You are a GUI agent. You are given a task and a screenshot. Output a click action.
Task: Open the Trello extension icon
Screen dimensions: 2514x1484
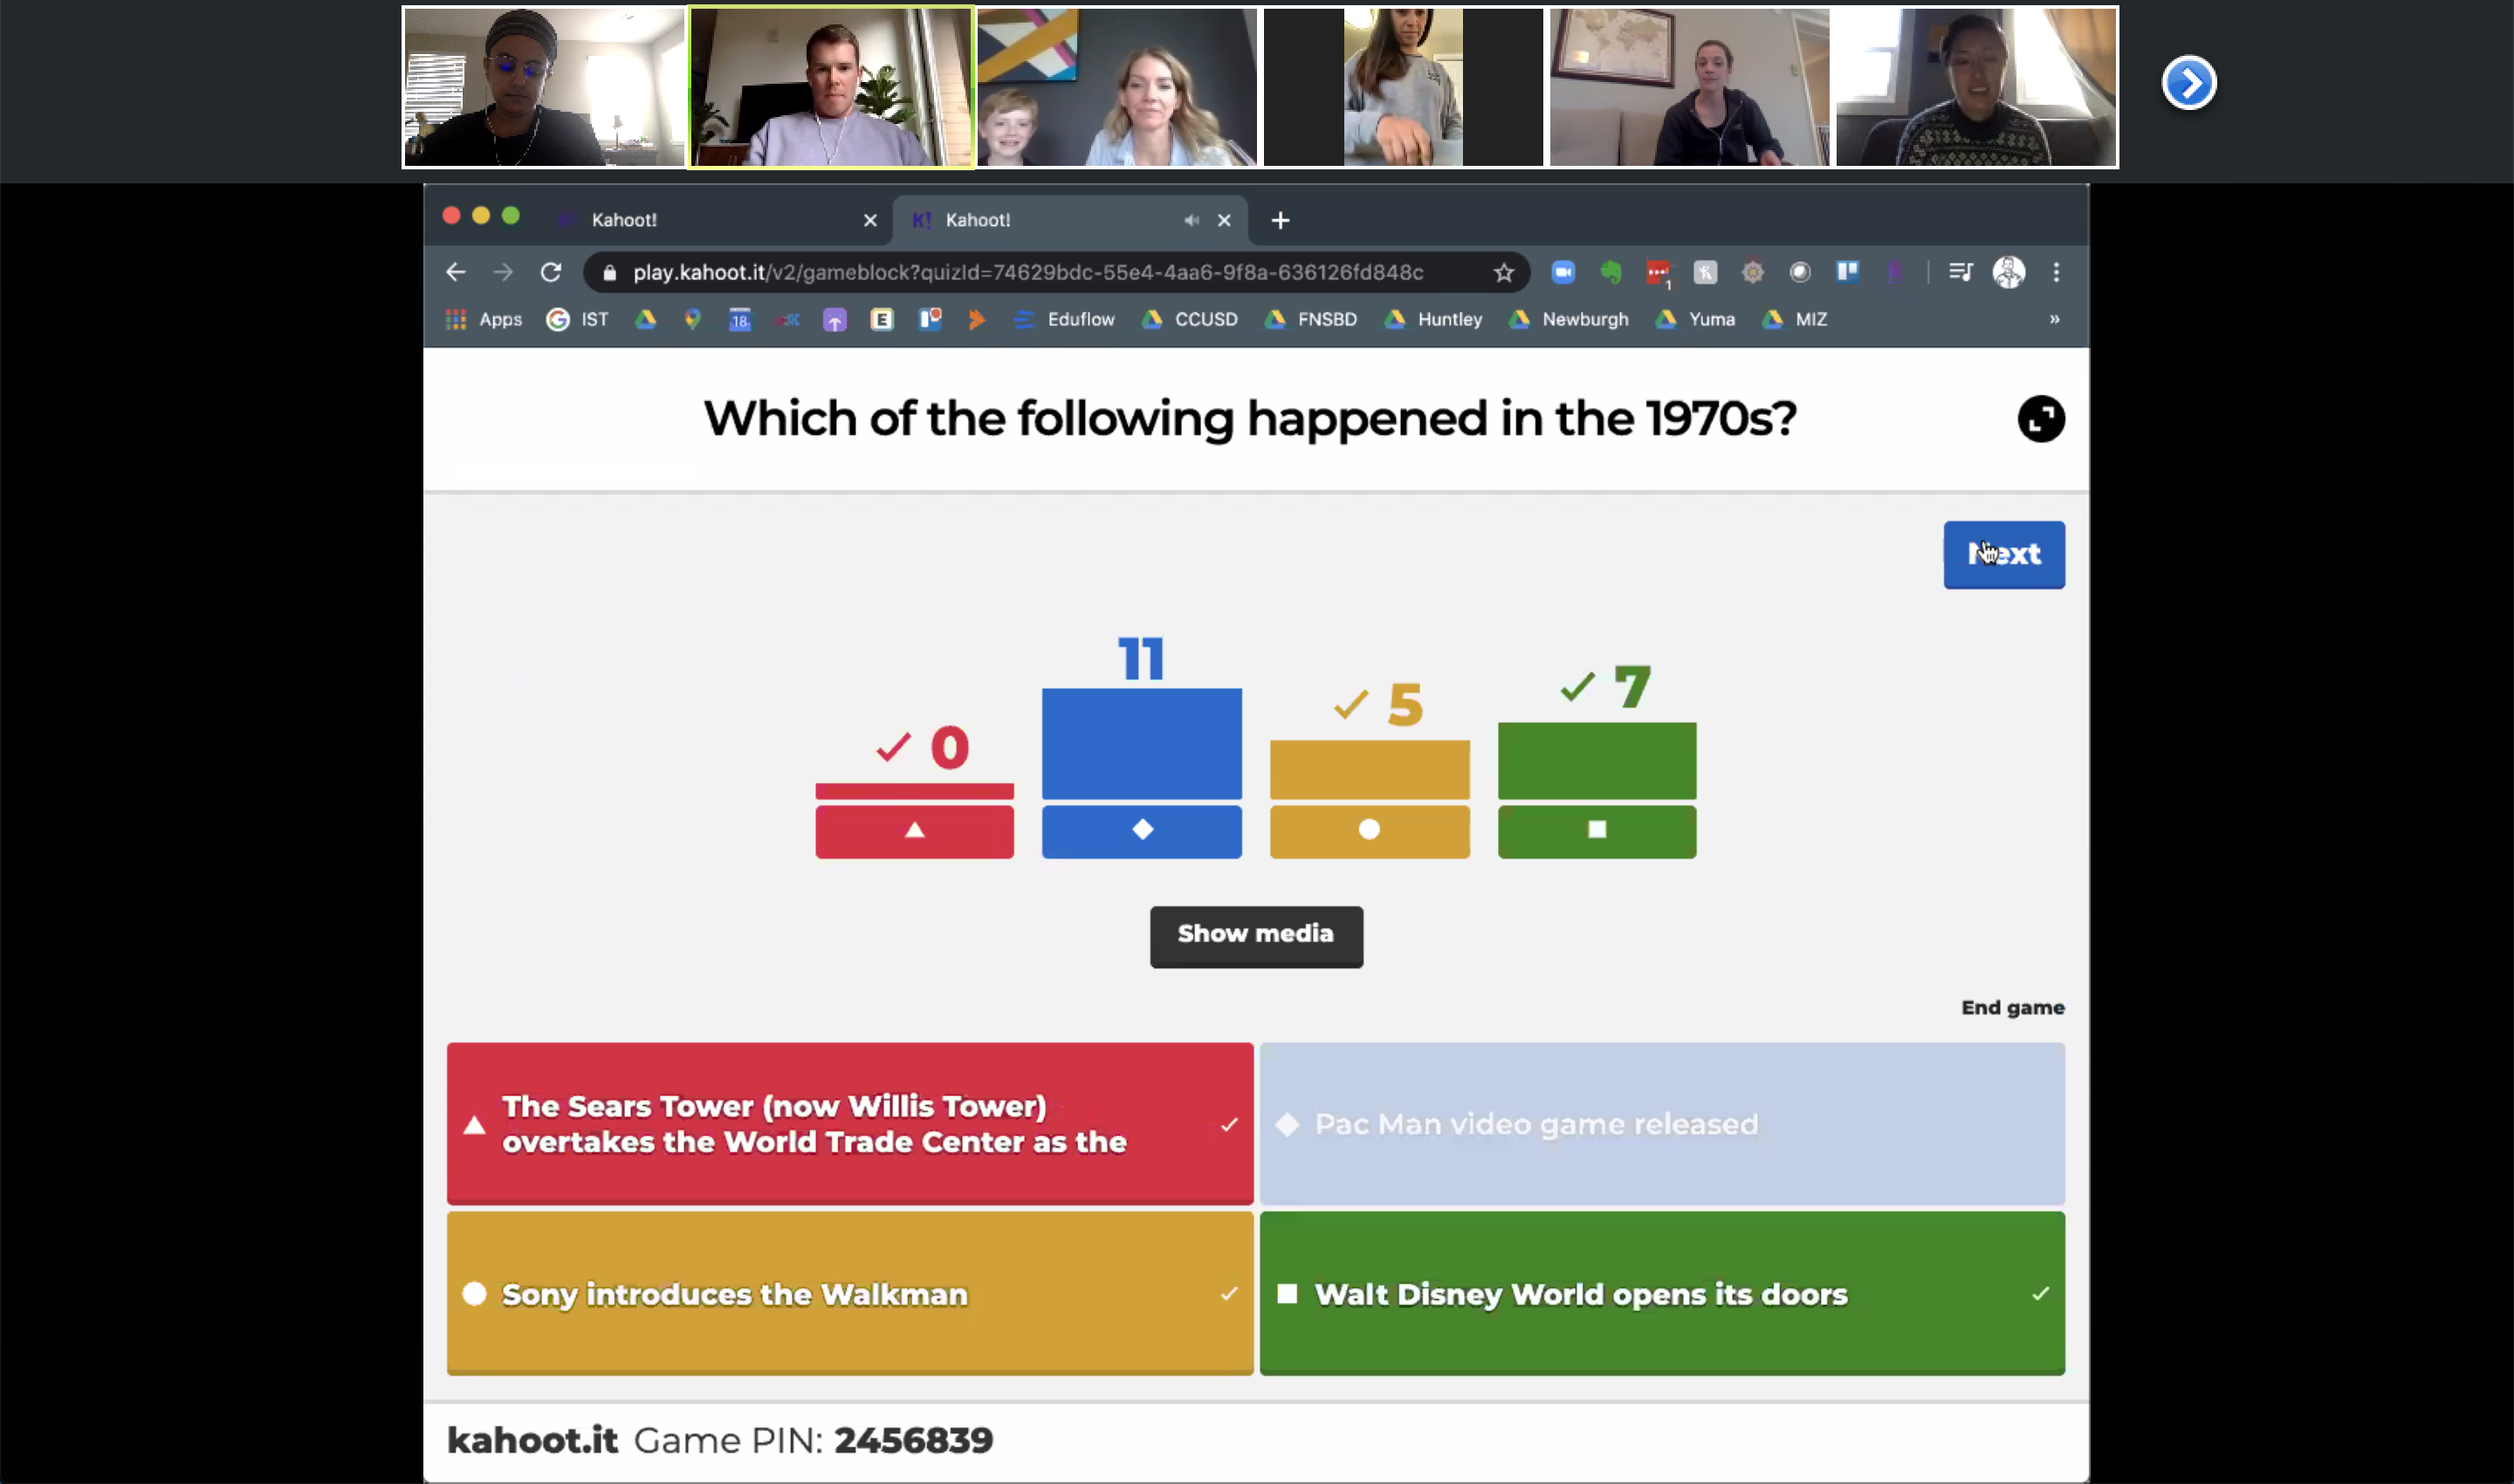[x=1847, y=272]
